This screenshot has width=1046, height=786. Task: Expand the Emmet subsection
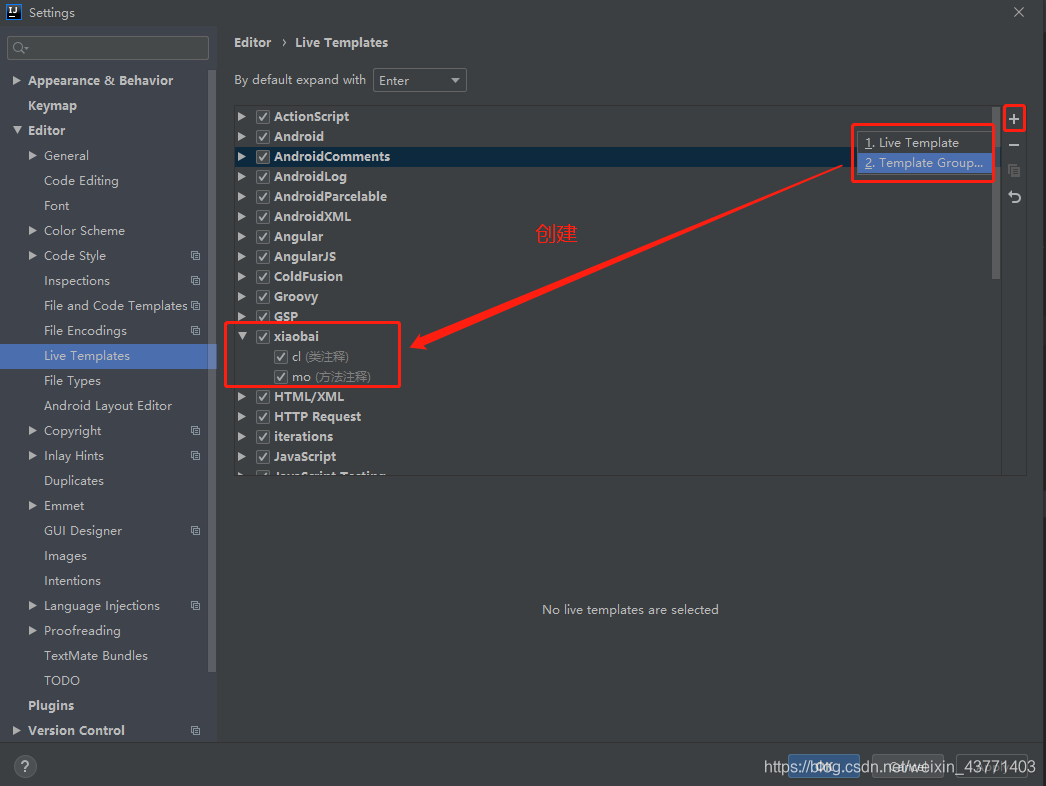click(x=32, y=506)
